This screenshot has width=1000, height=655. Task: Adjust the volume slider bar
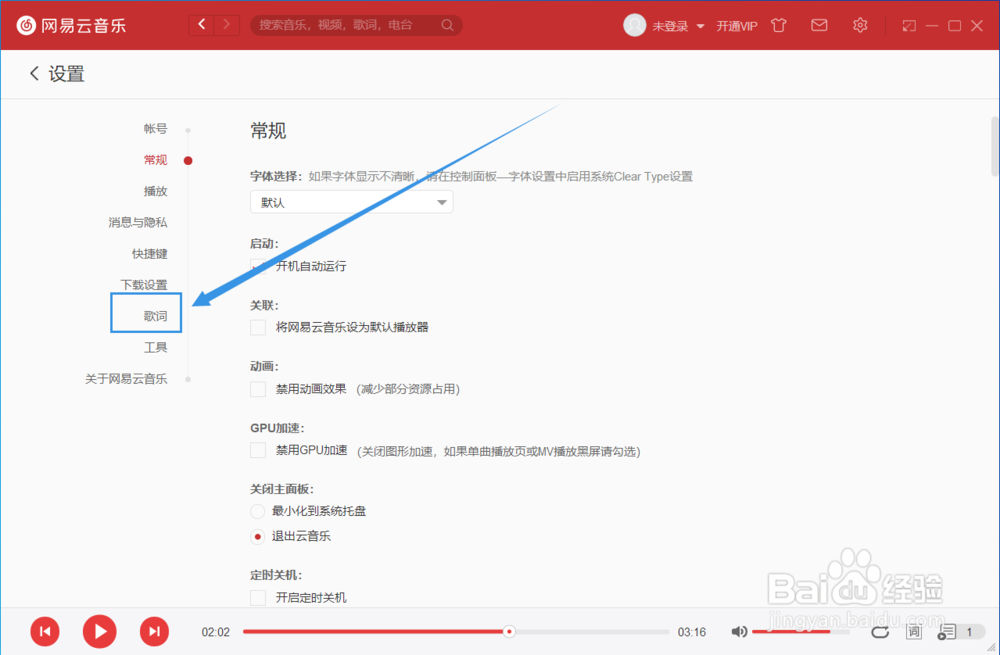tap(800, 631)
